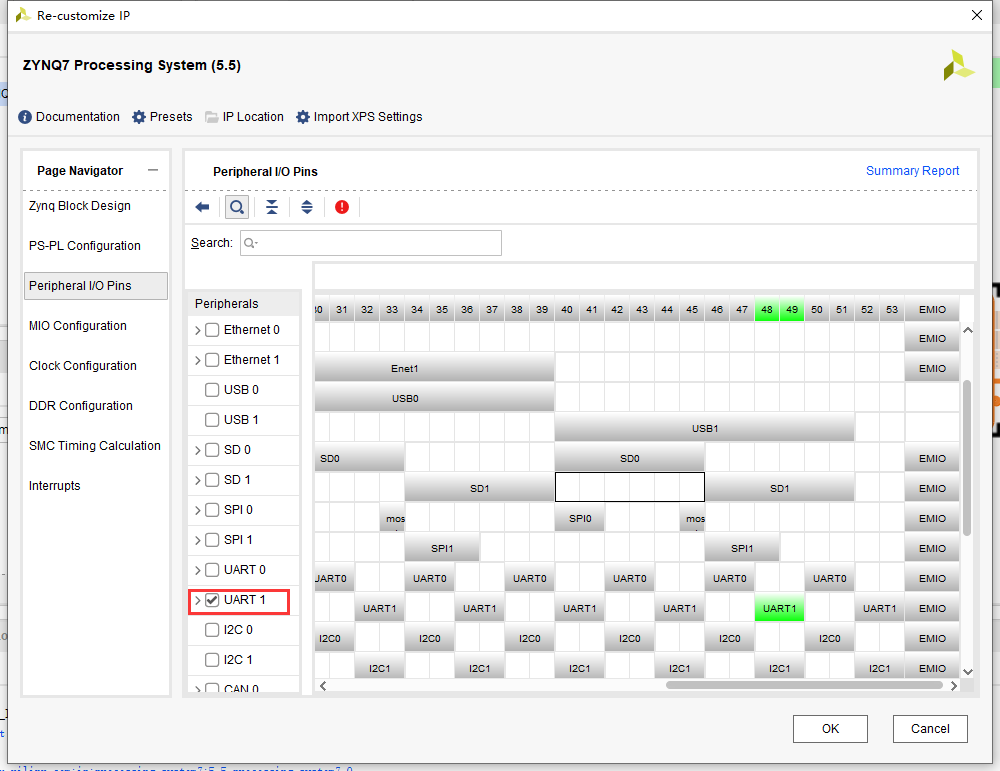Enable the SPI 0 checkbox
1000x771 pixels.
point(212,510)
